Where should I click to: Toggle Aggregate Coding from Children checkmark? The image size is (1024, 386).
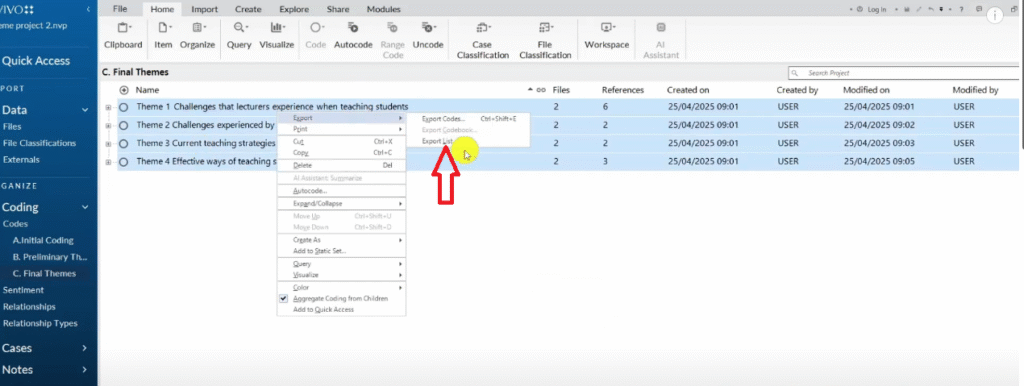pyautogui.click(x=283, y=298)
